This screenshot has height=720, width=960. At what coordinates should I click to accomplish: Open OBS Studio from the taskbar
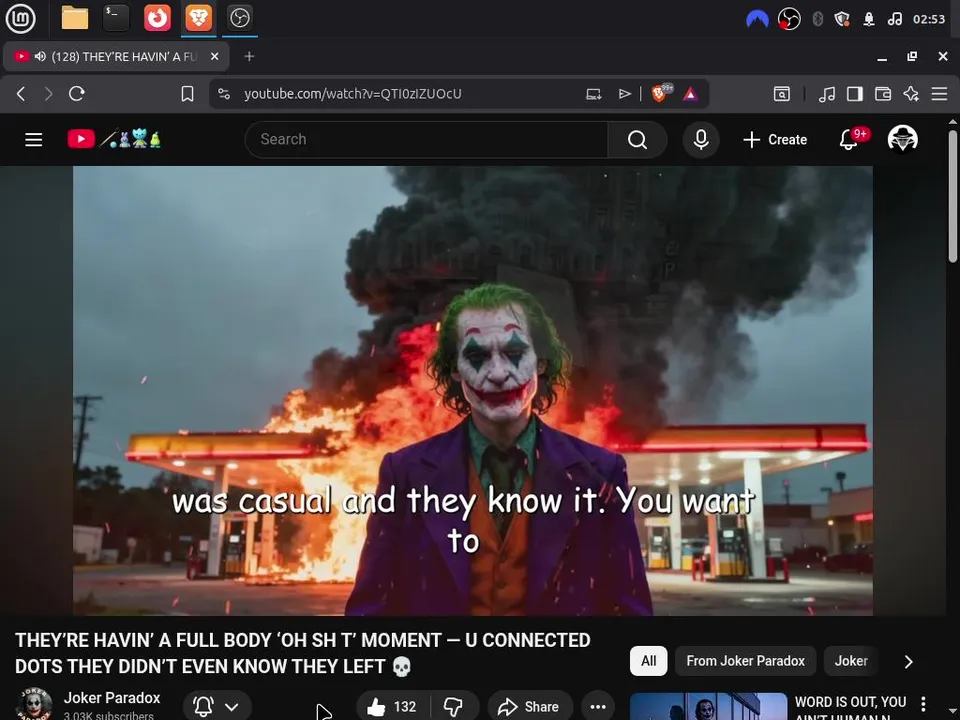(x=239, y=18)
